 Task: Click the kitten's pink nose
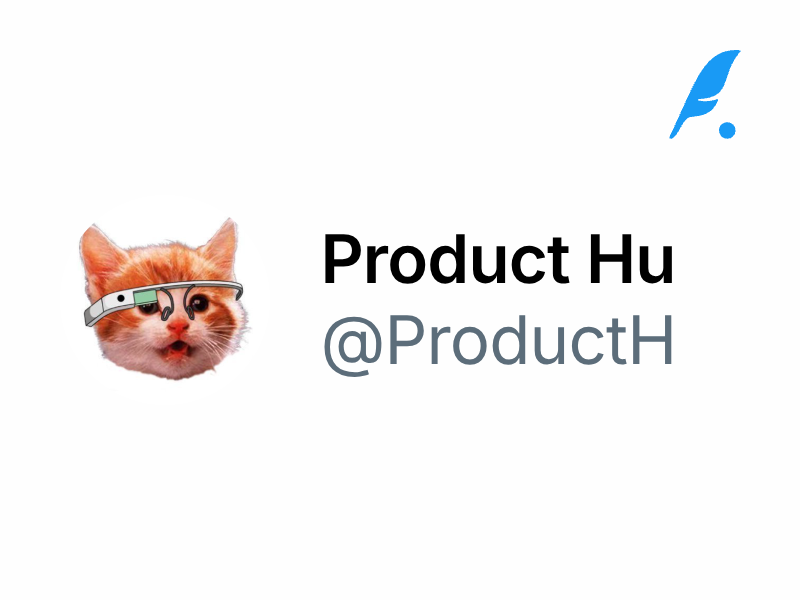[x=178, y=326]
